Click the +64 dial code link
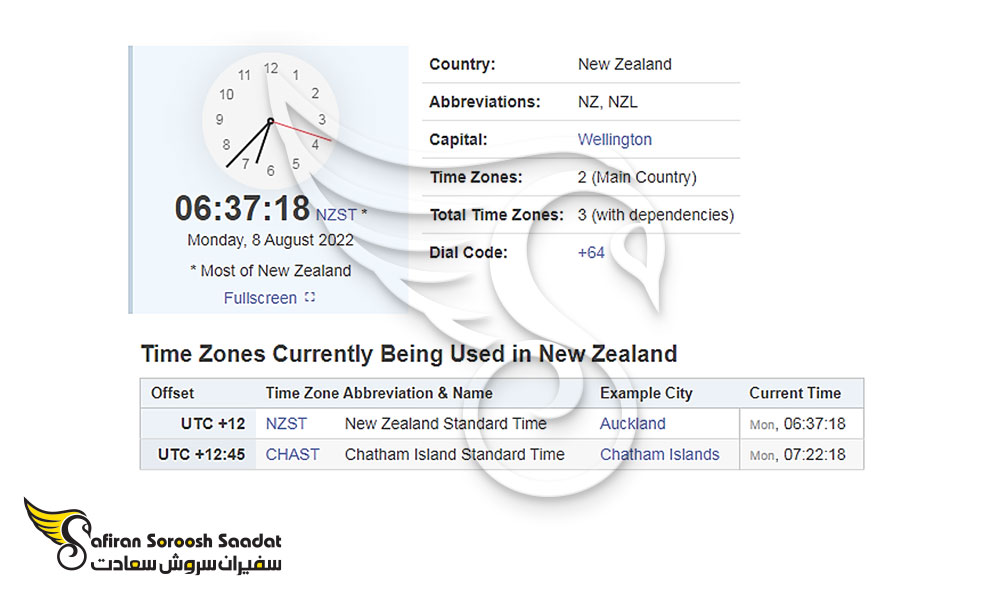Viewport: 1000px width, 600px height. point(591,252)
